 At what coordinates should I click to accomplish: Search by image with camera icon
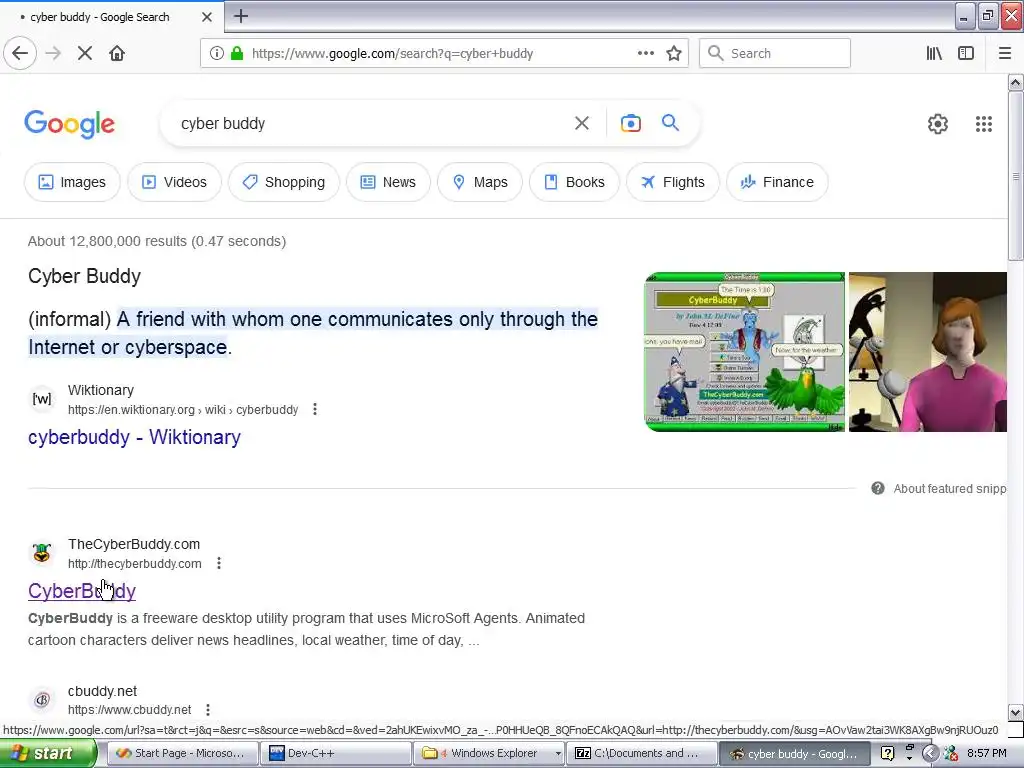pos(631,123)
